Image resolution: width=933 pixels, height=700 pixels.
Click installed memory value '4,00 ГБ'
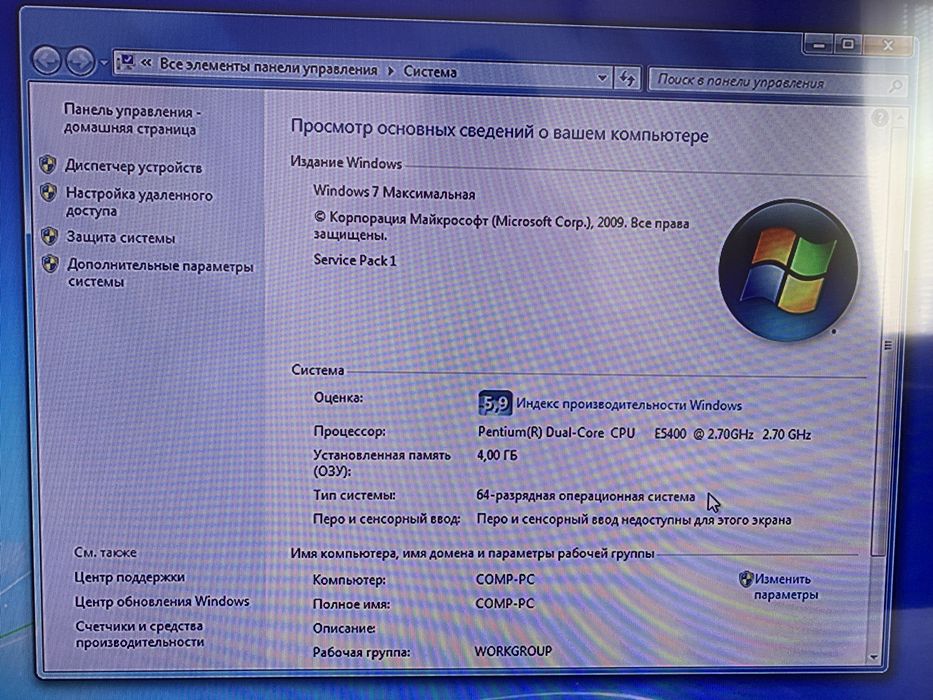point(497,456)
